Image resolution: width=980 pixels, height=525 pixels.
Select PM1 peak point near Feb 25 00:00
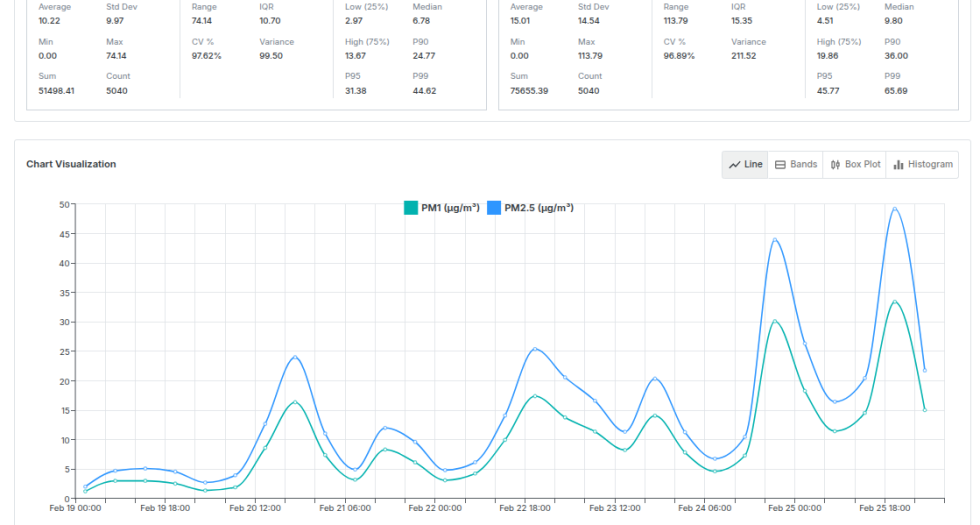tap(775, 322)
